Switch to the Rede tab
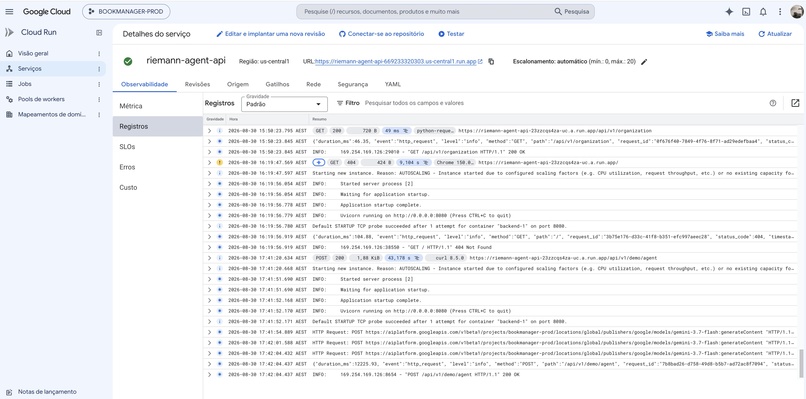The image size is (806, 399). point(314,84)
